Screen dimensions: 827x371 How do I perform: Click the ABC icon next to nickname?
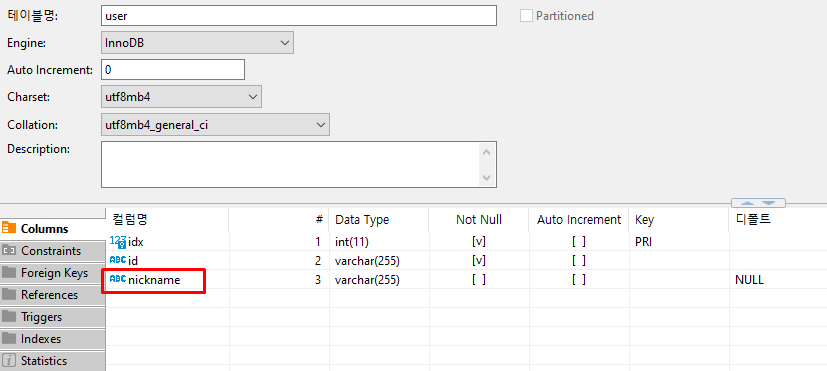coord(118,280)
